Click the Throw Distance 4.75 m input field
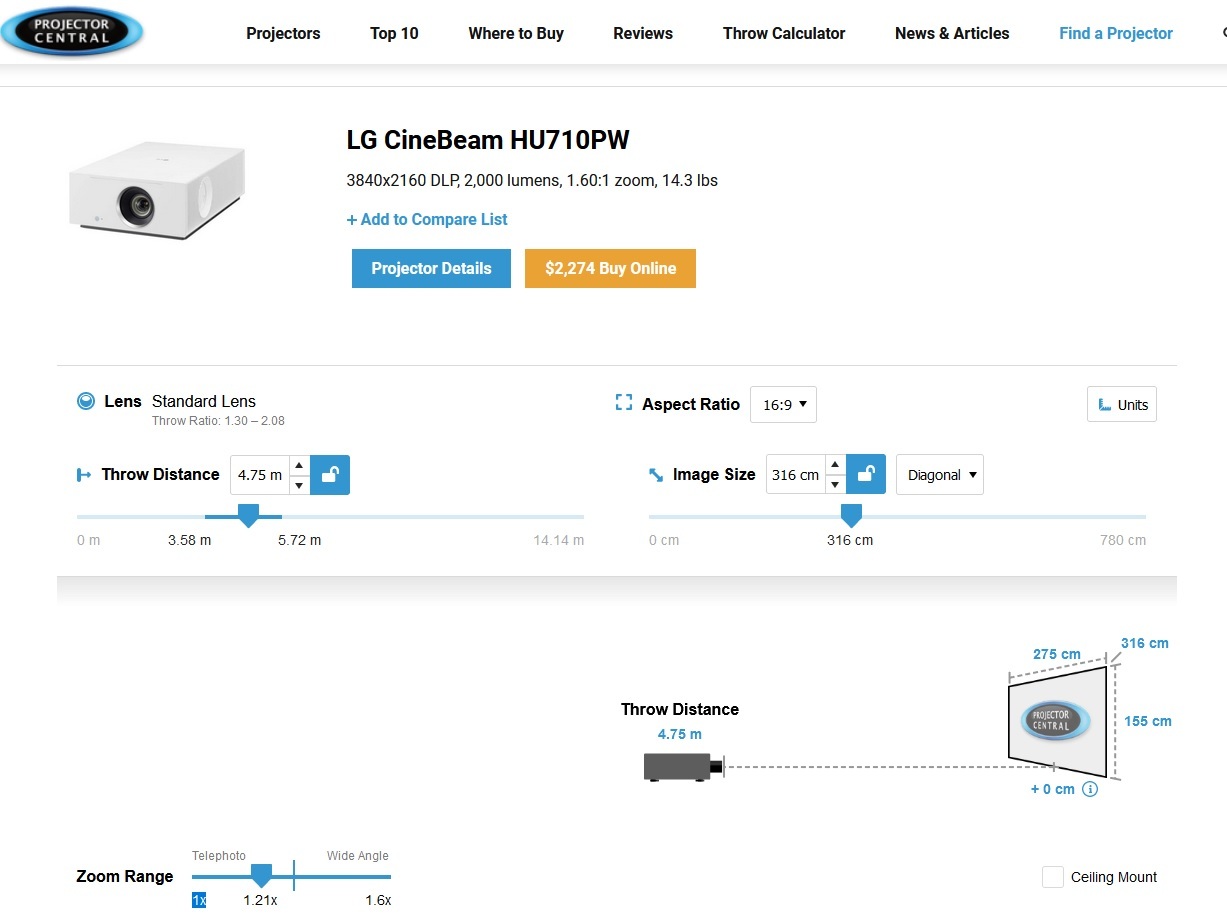Viewport: 1227px width, 917px height. [259, 475]
